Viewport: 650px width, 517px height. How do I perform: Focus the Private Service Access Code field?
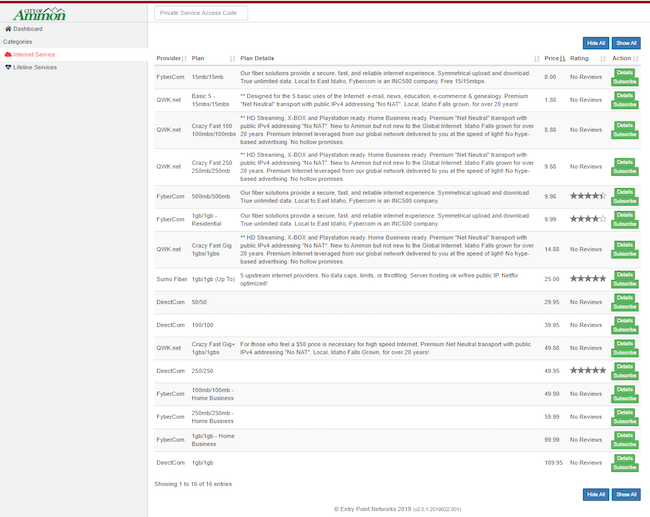point(200,13)
